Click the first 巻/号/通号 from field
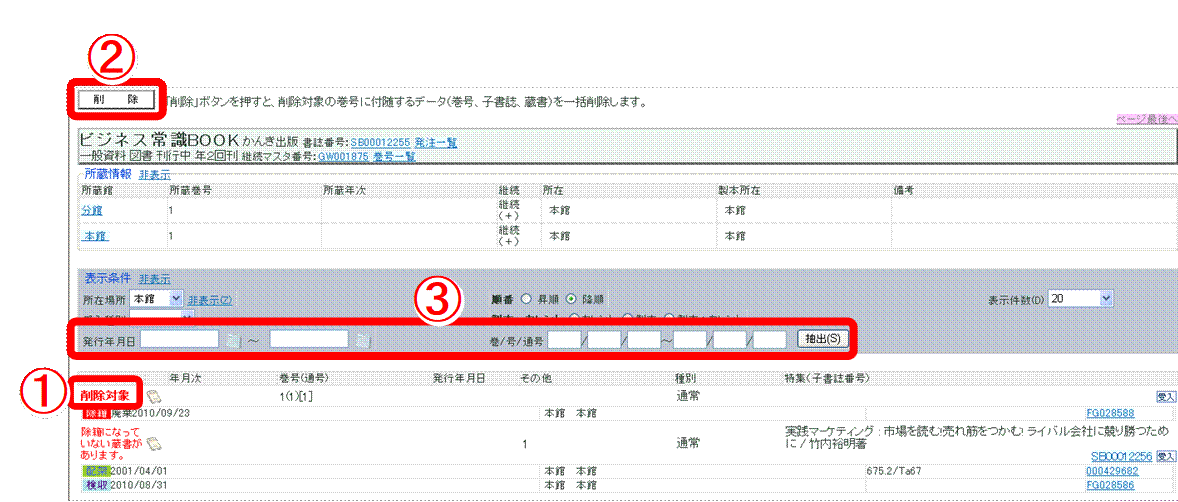This screenshot has height=502, width=1178. pos(565,340)
